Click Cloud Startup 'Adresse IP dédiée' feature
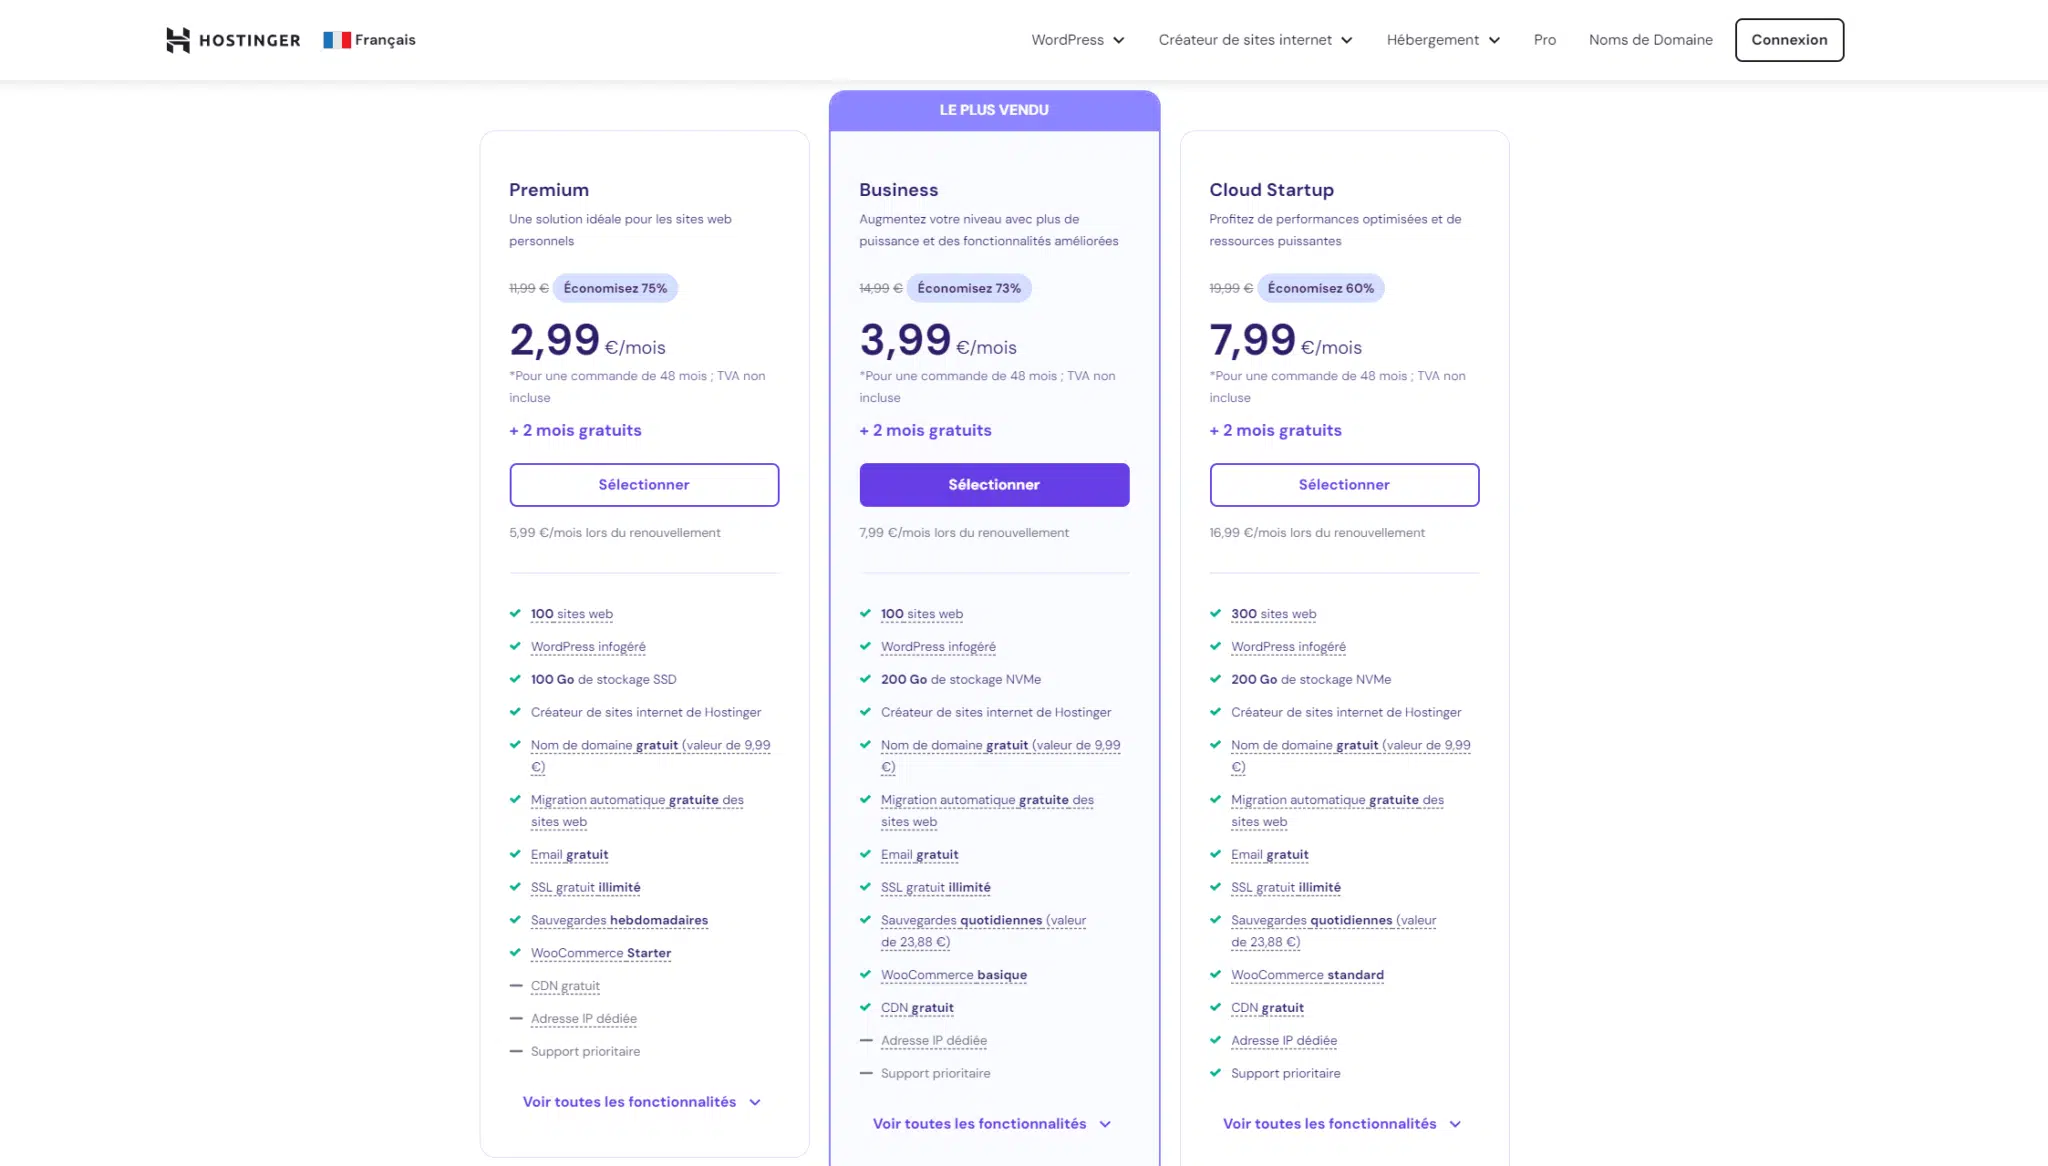Screen dimensions: 2048x1166 [x=1284, y=1041]
